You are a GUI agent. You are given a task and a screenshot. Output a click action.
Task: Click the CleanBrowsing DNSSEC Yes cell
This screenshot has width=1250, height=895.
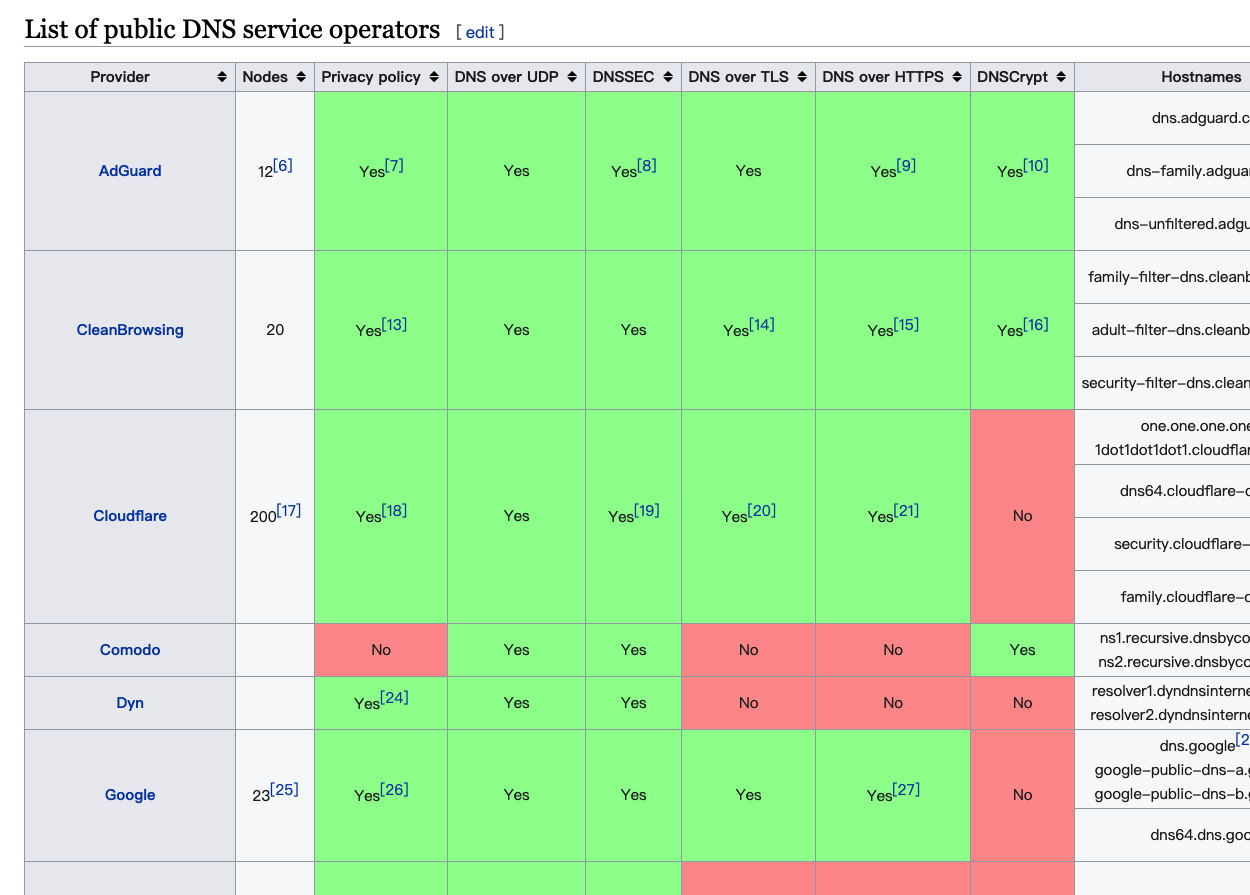click(x=633, y=330)
